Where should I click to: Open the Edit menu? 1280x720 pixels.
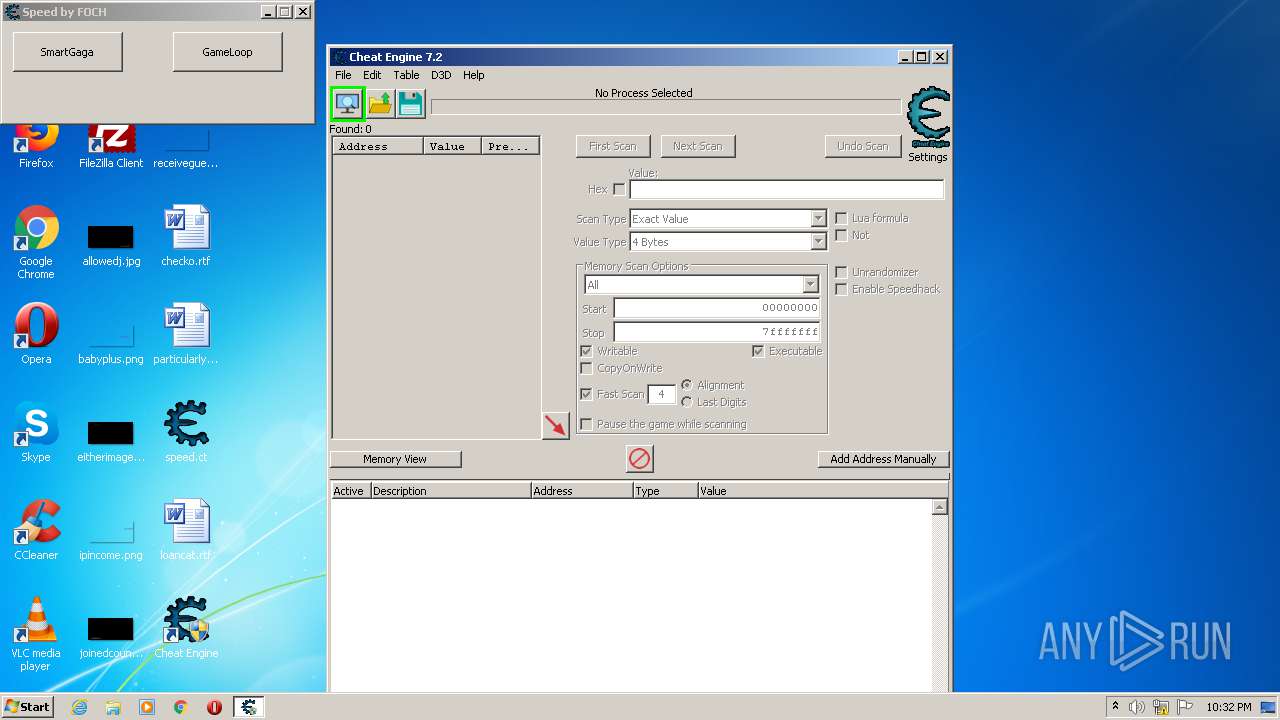click(x=372, y=75)
